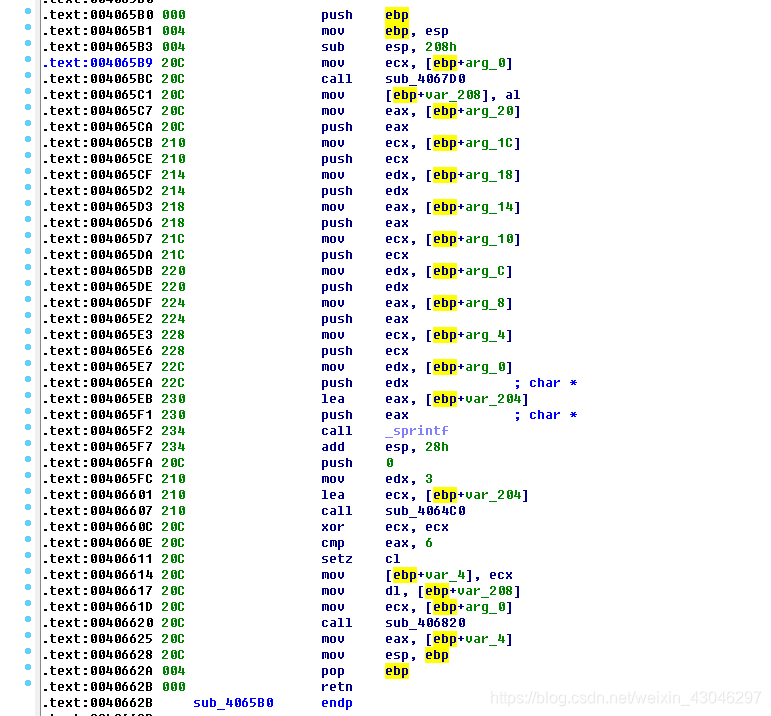Select the arg_8 operand
The width and height of the screenshot is (771, 716).
point(485,303)
